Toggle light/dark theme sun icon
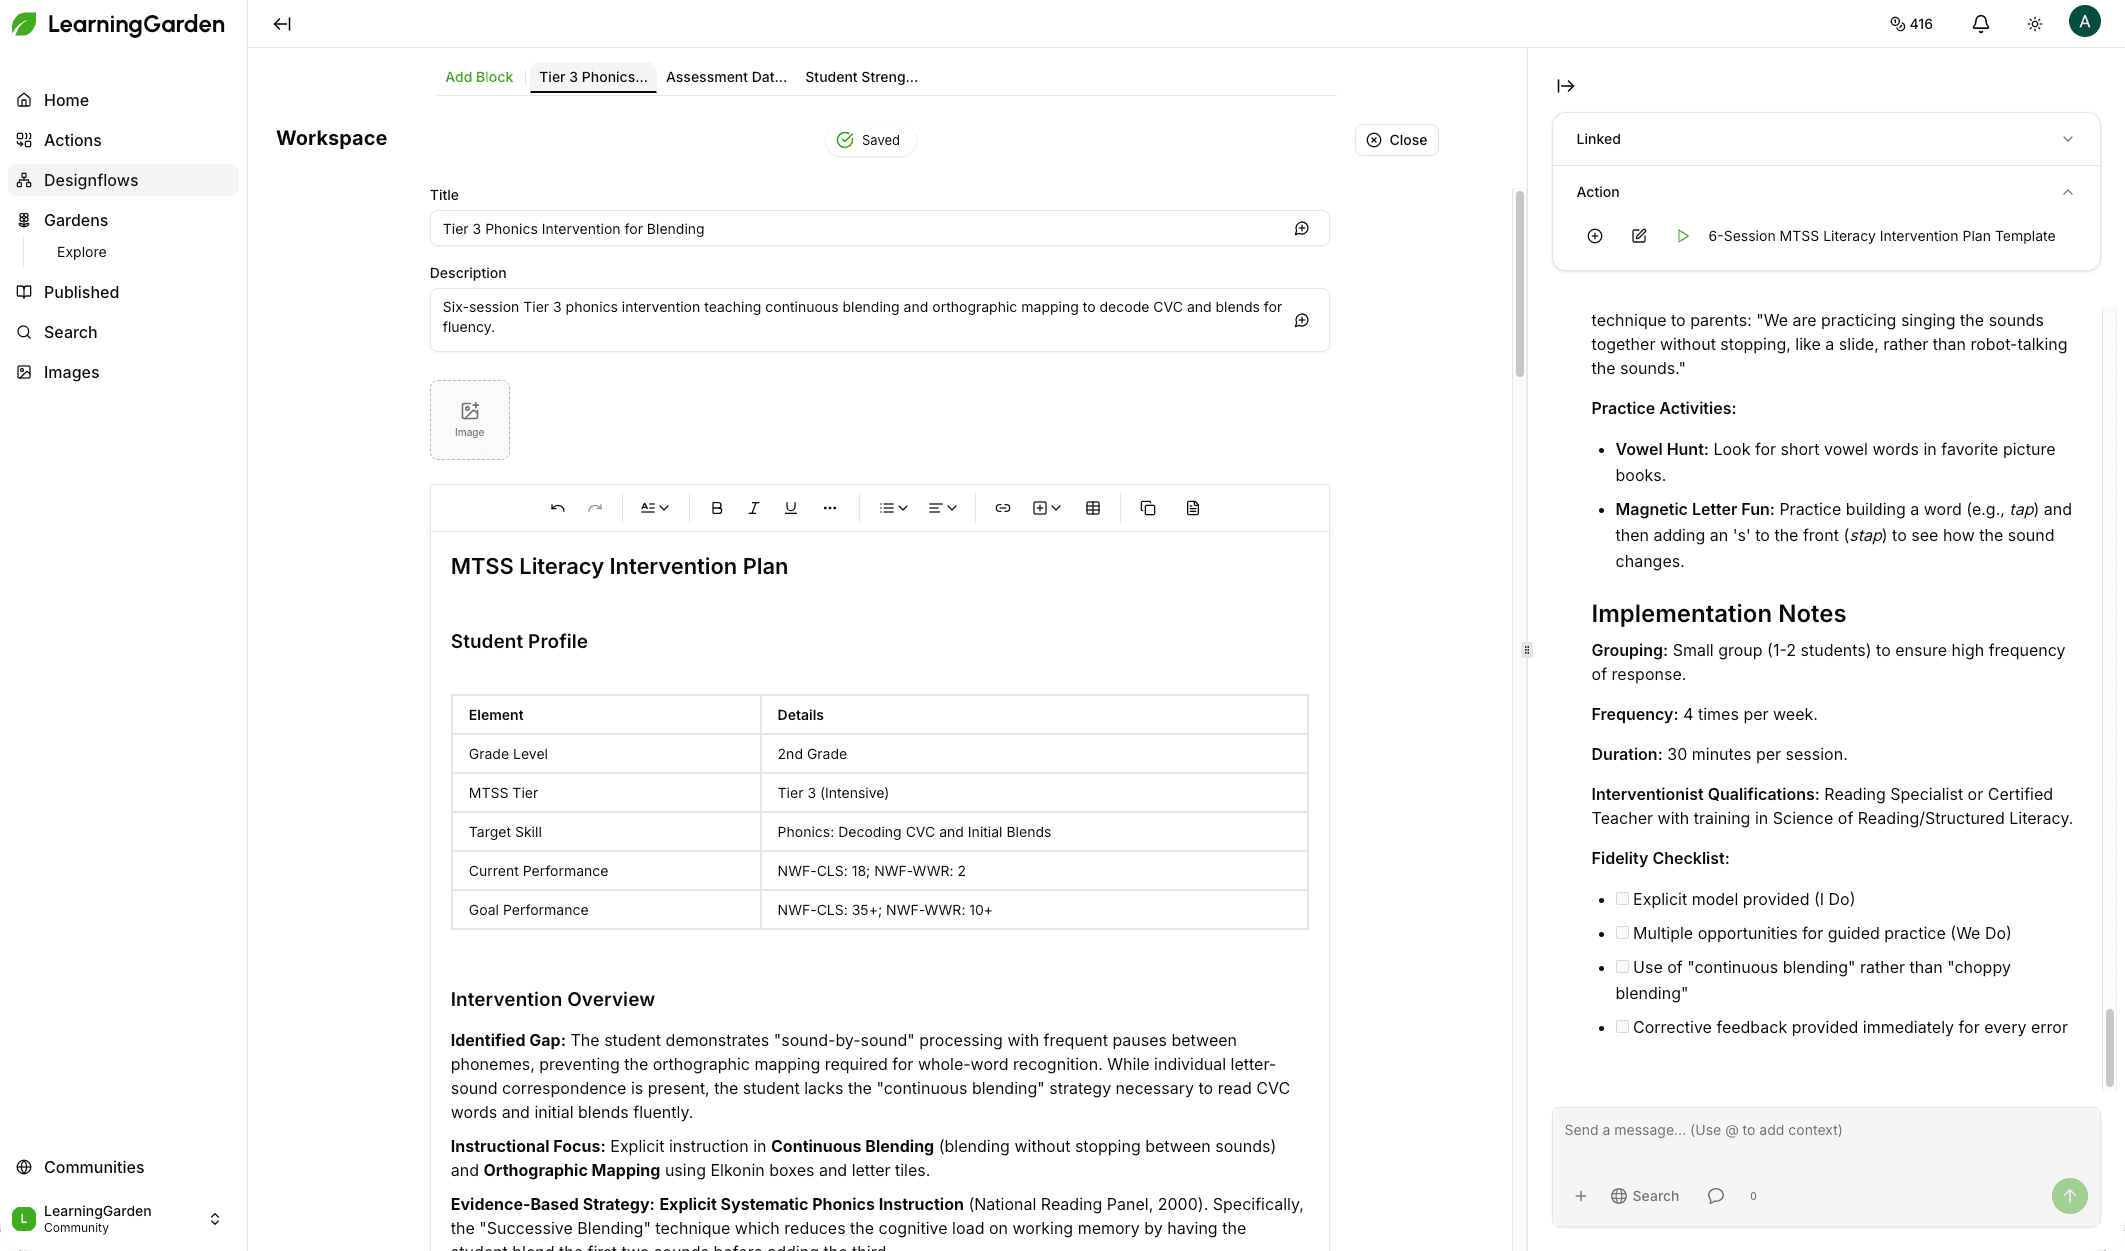 pyautogui.click(x=2034, y=24)
